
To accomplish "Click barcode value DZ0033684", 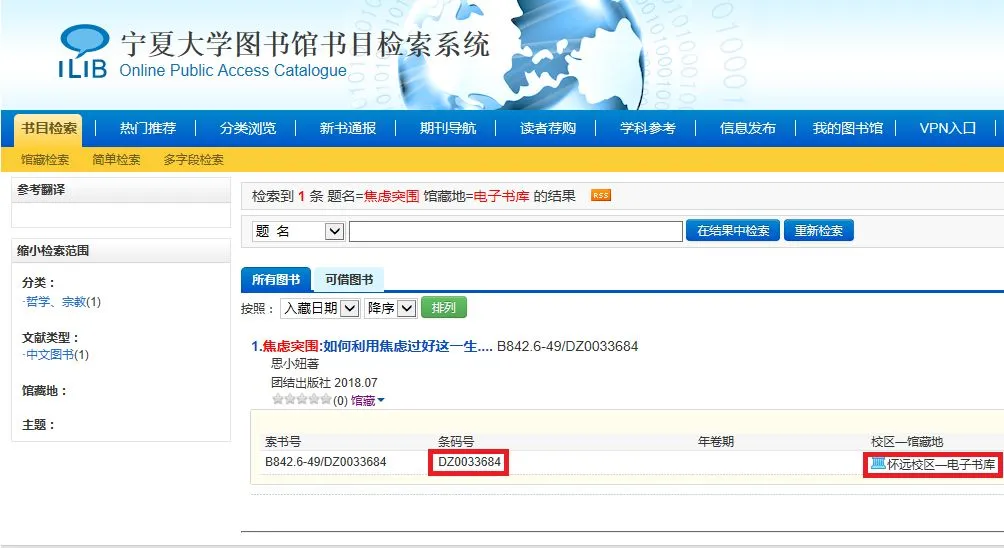I will point(469,462).
